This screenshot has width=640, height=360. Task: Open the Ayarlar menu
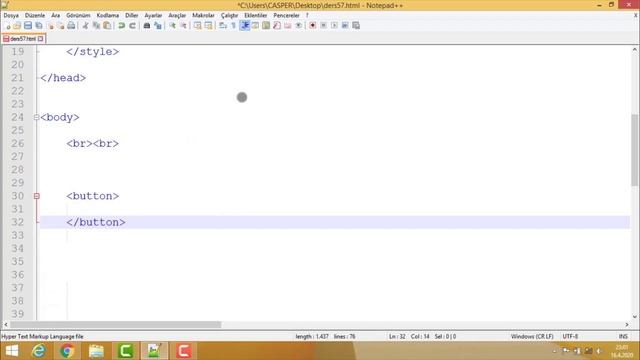tap(153, 16)
